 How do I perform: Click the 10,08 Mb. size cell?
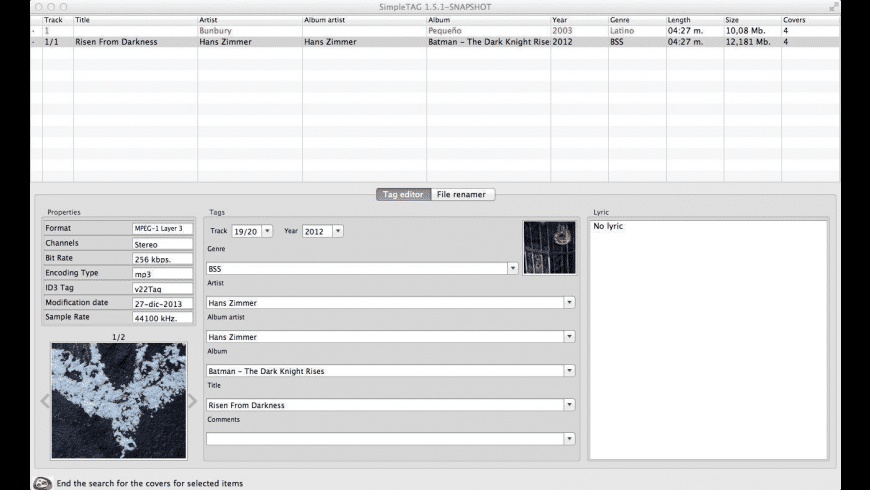pyautogui.click(x=752, y=31)
